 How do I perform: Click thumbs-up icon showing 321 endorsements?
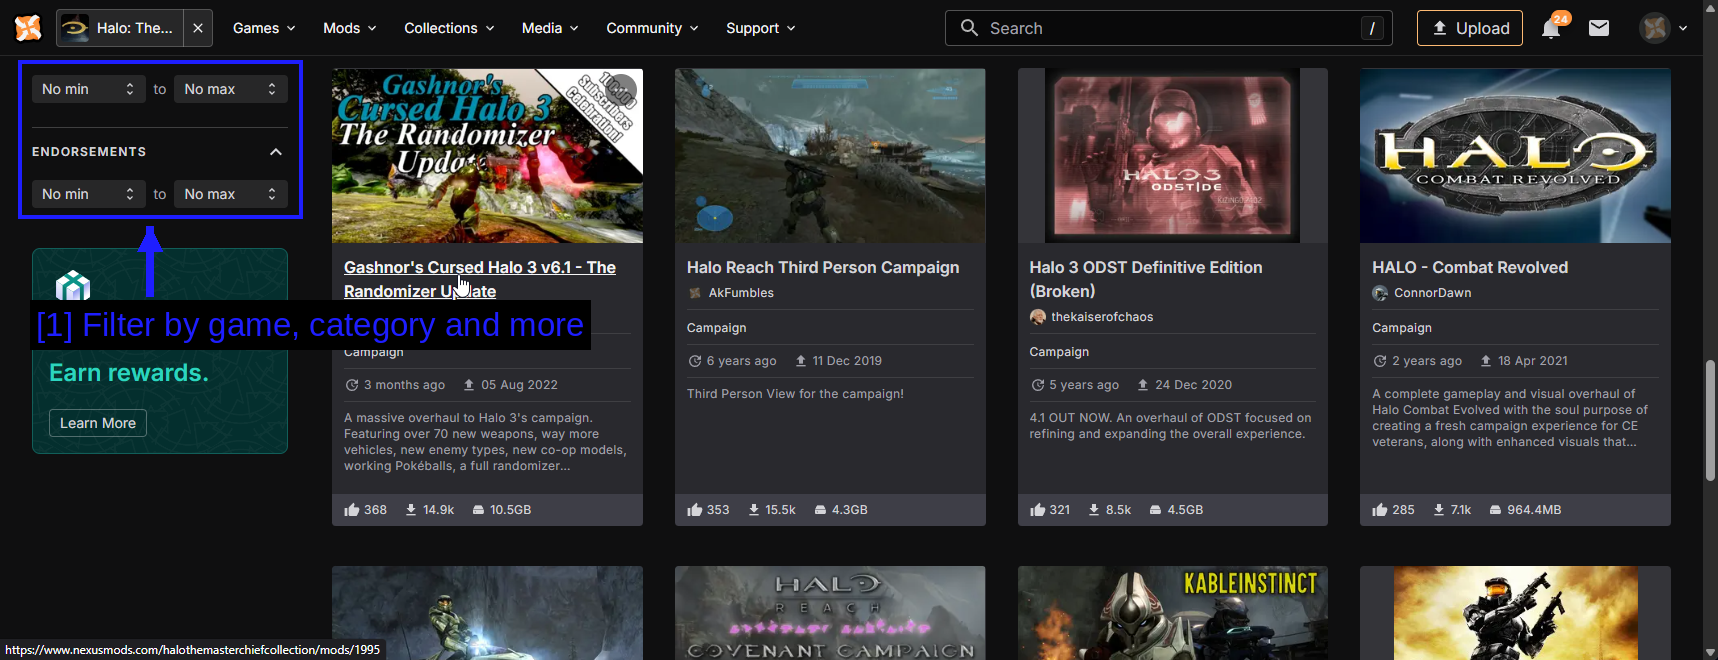click(x=1037, y=510)
